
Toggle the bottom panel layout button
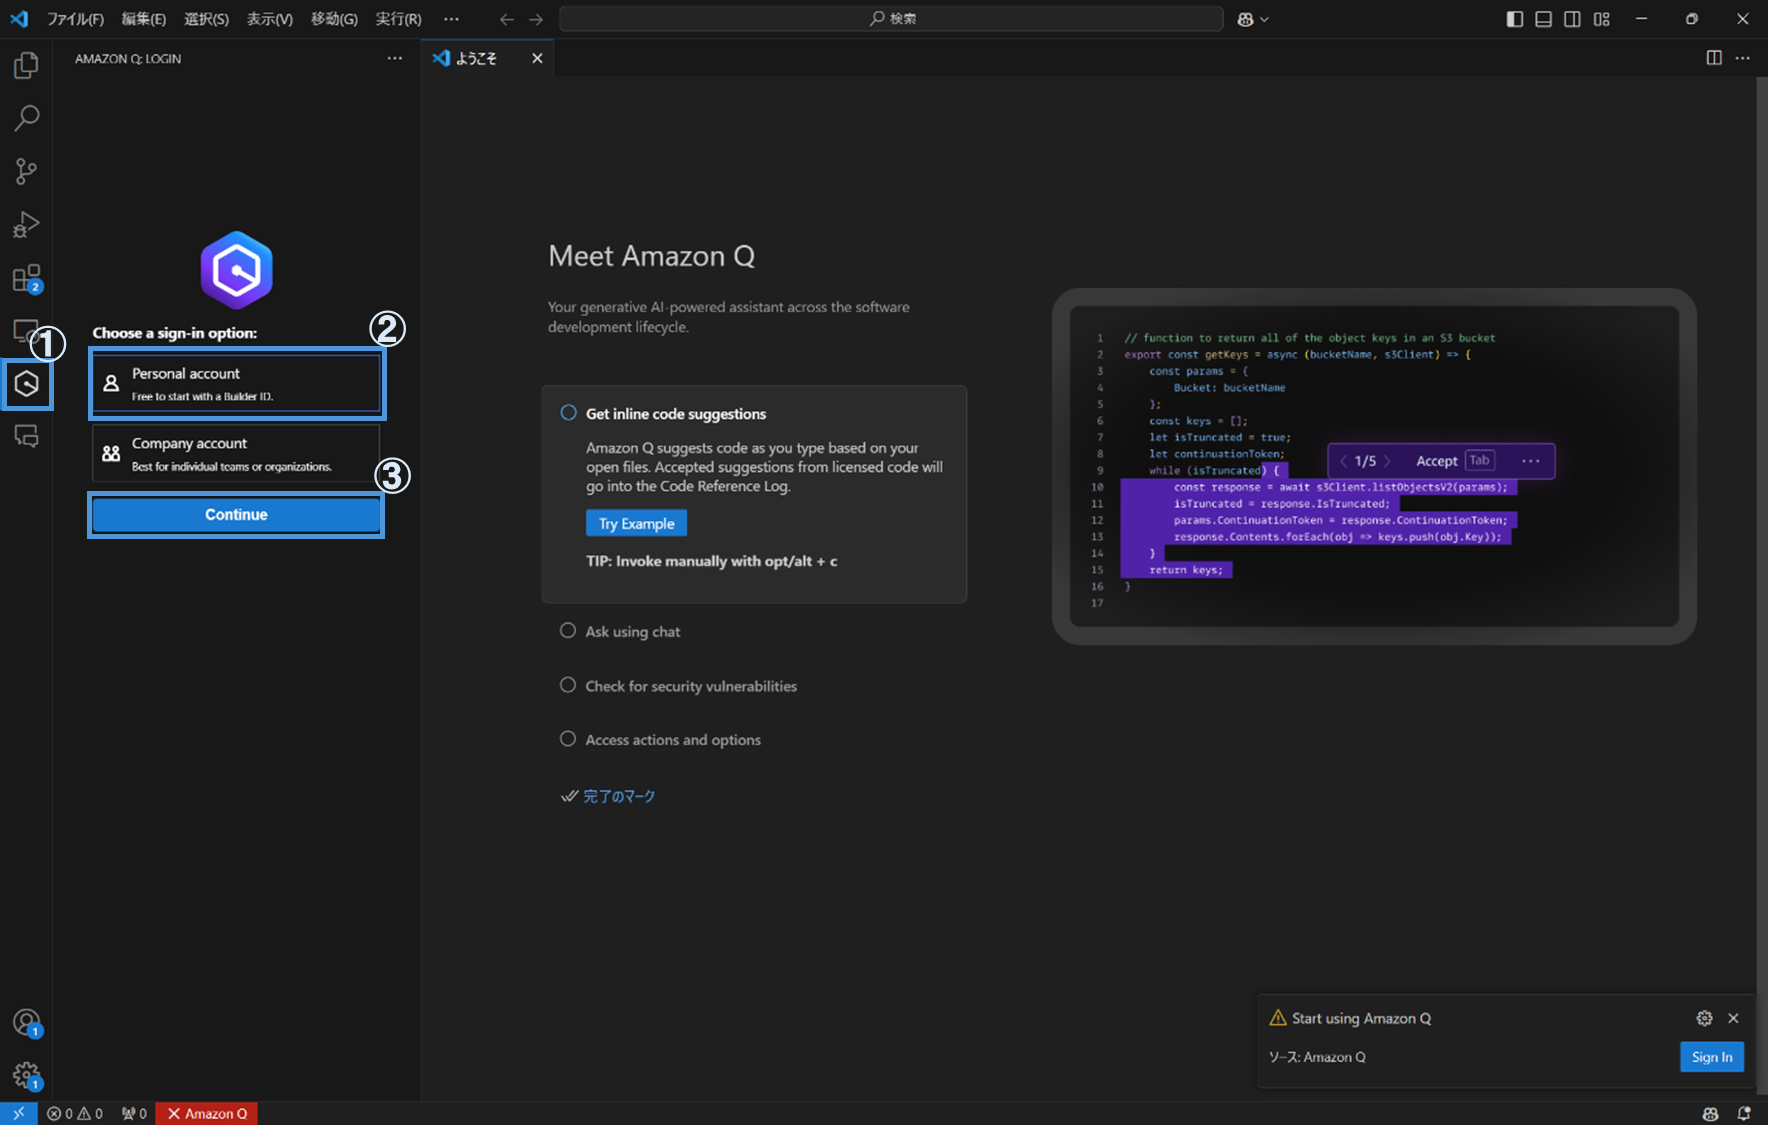pyautogui.click(x=1544, y=19)
